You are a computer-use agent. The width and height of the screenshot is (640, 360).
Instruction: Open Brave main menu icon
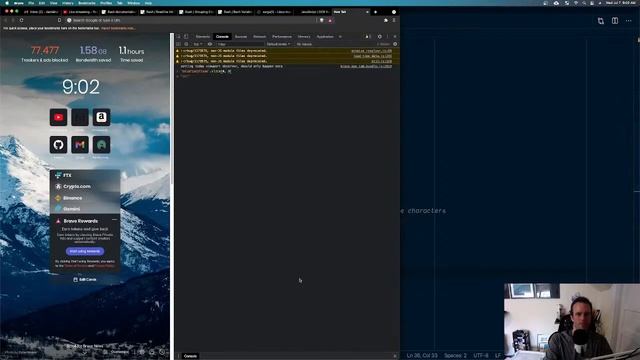394,20
